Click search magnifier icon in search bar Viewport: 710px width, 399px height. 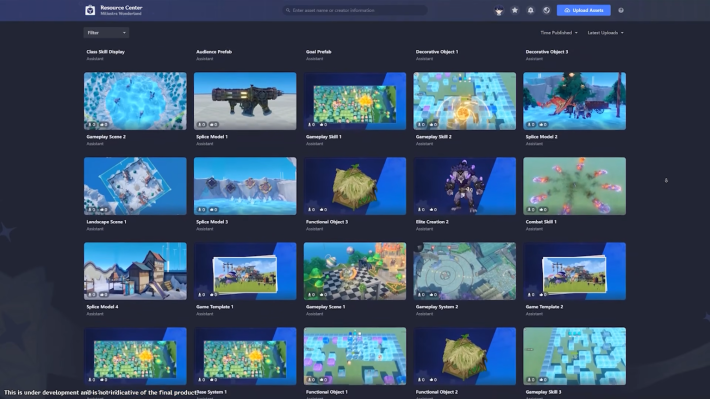click(288, 10)
